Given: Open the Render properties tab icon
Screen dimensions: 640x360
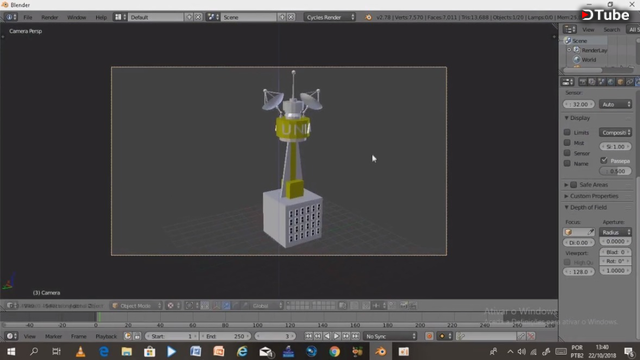Looking at the screenshot, I should coord(582,82).
